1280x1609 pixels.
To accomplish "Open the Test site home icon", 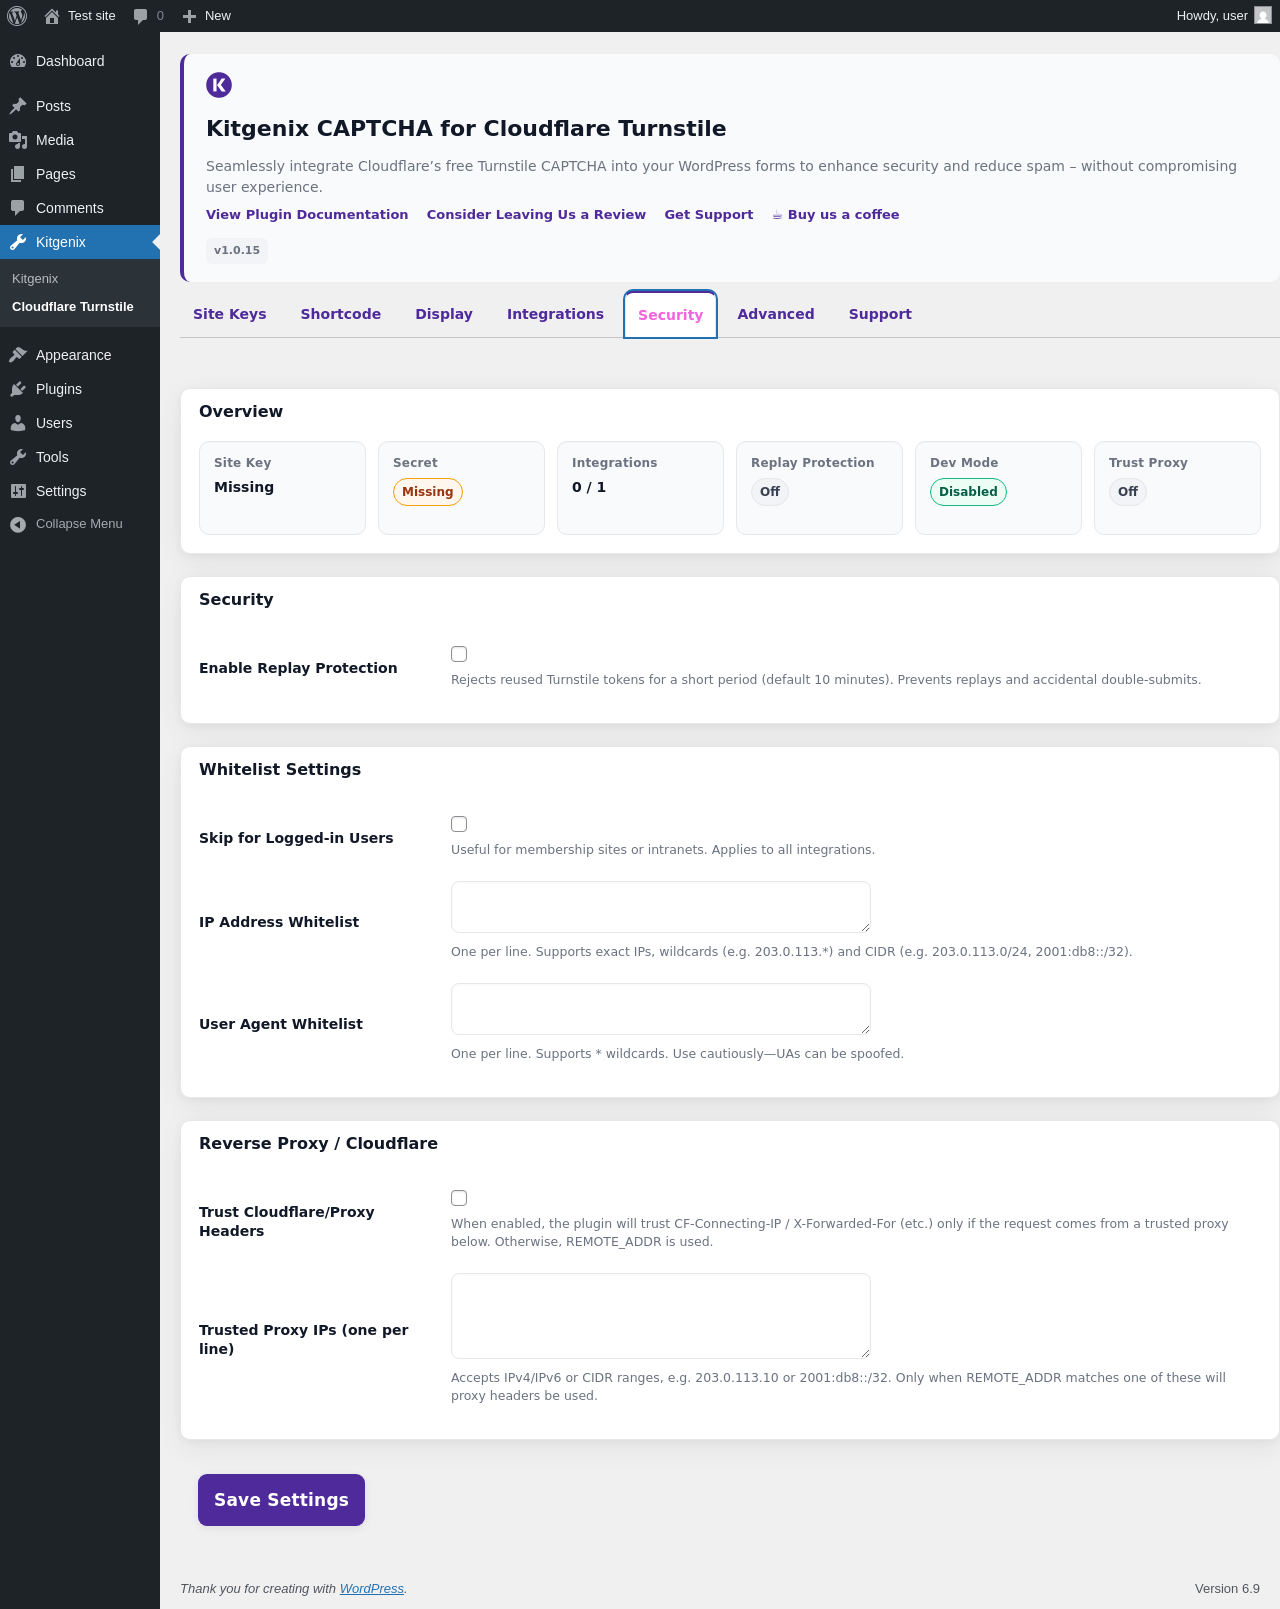I will tap(52, 16).
